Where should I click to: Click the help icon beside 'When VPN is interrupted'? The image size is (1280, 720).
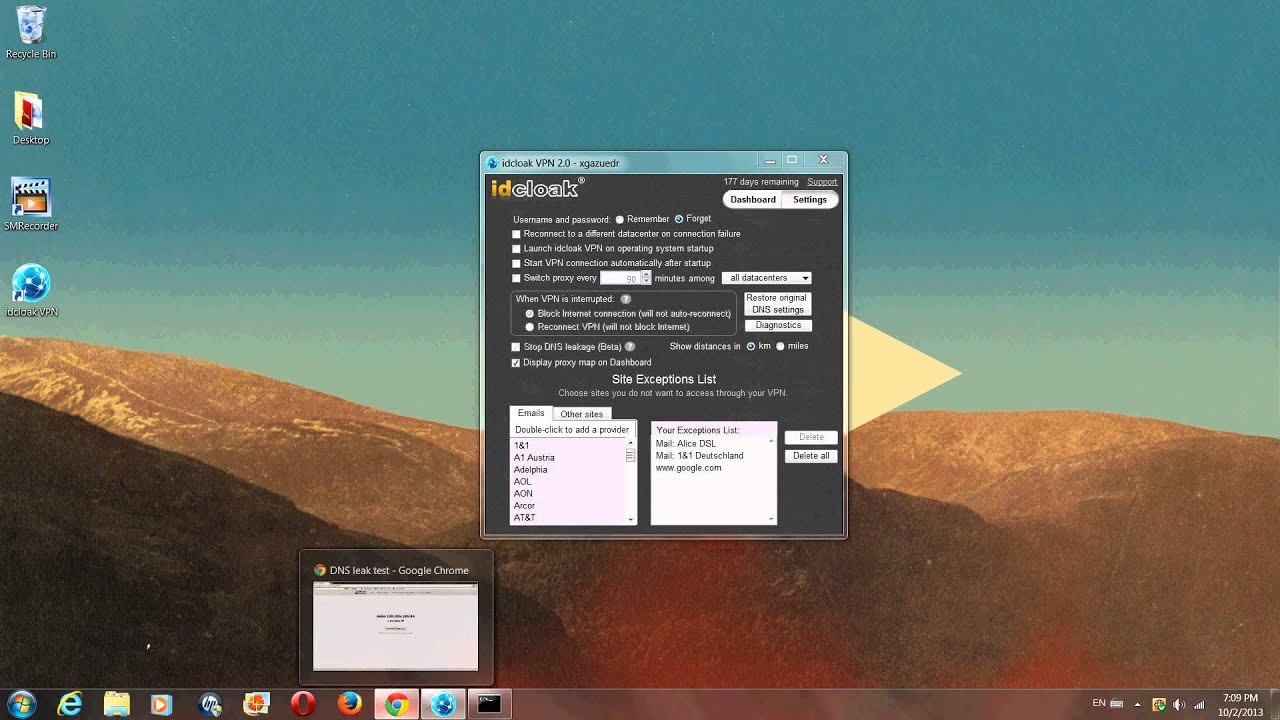(626, 299)
